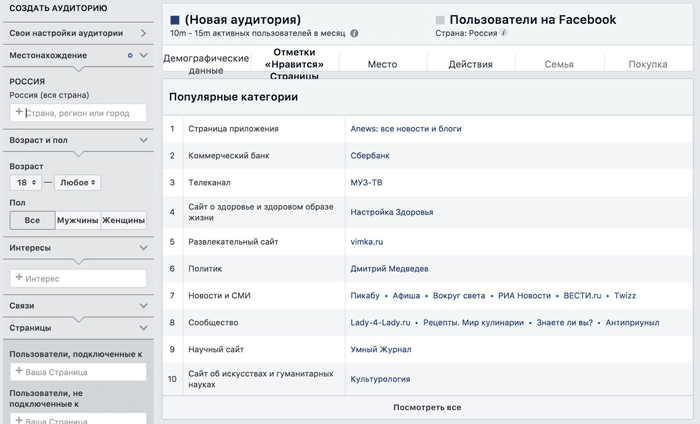Open Свои настройки аудитории arrow
The width and height of the screenshot is (700, 424).
(x=143, y=33)
